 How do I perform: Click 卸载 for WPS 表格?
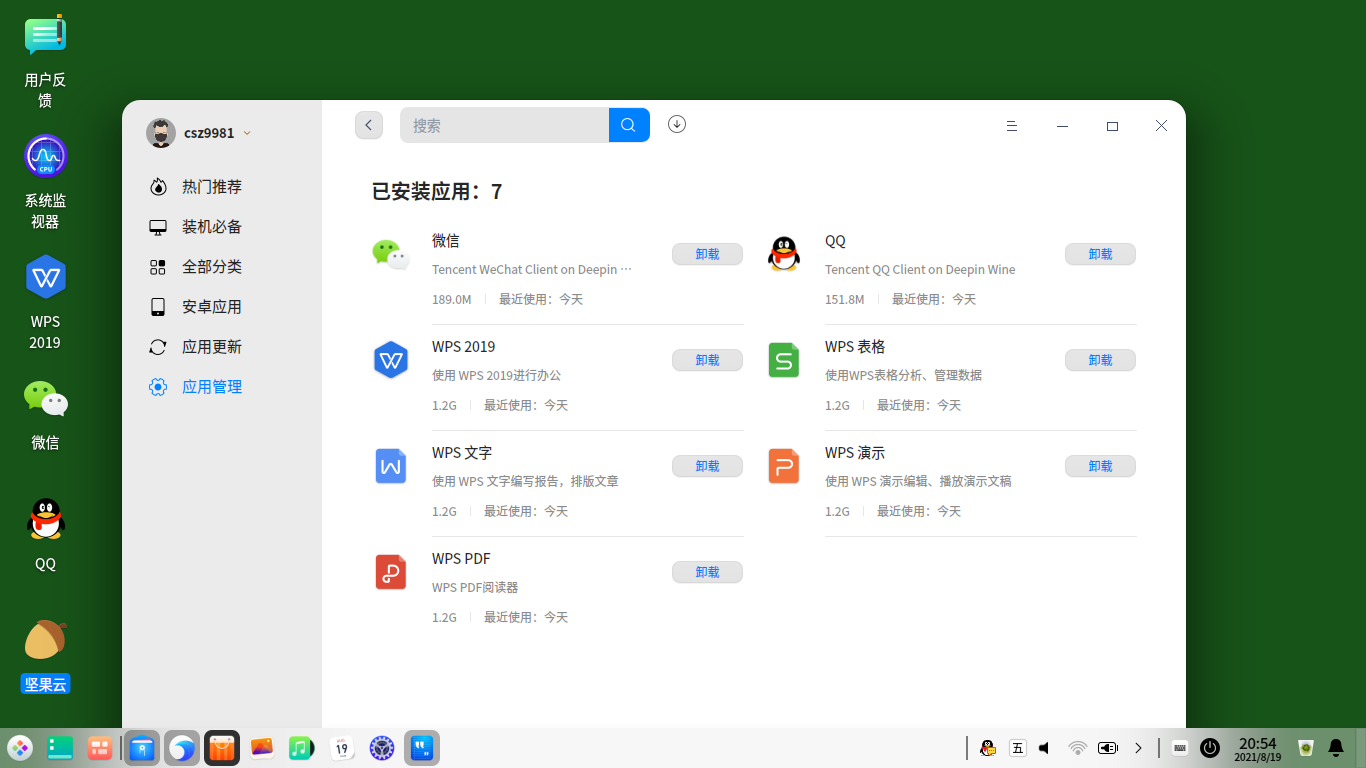point(1100,360)
